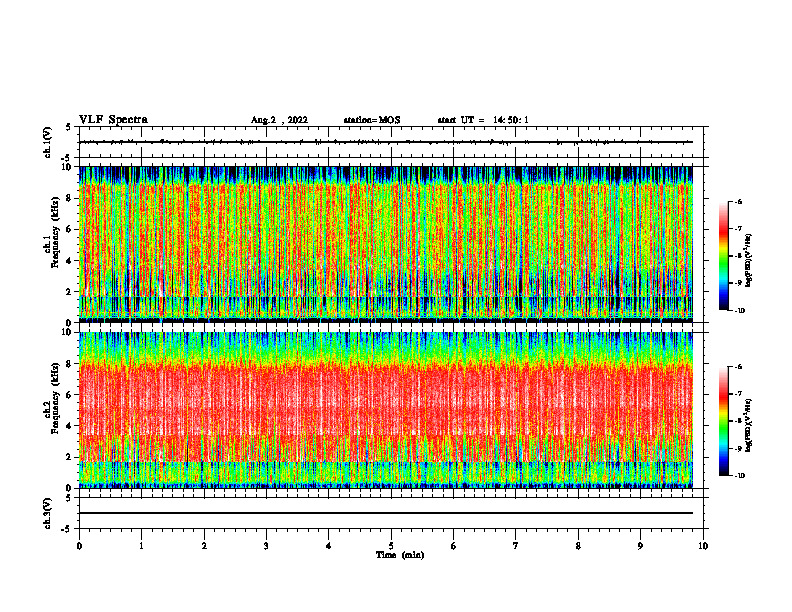Viewport: 792px width, 612px height.
Task: Click the ch.3 flat voltage trace
Action: pos(386,513)
